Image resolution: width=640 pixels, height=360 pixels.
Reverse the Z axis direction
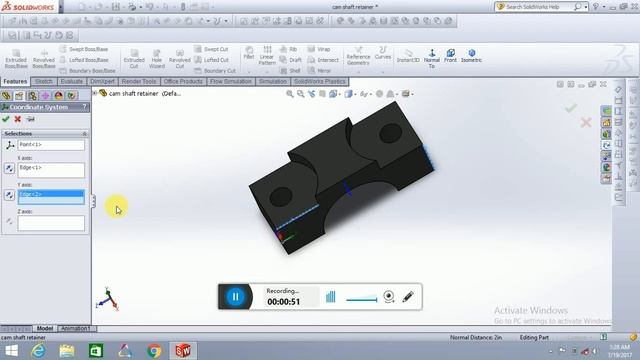[x=9, y=222]
